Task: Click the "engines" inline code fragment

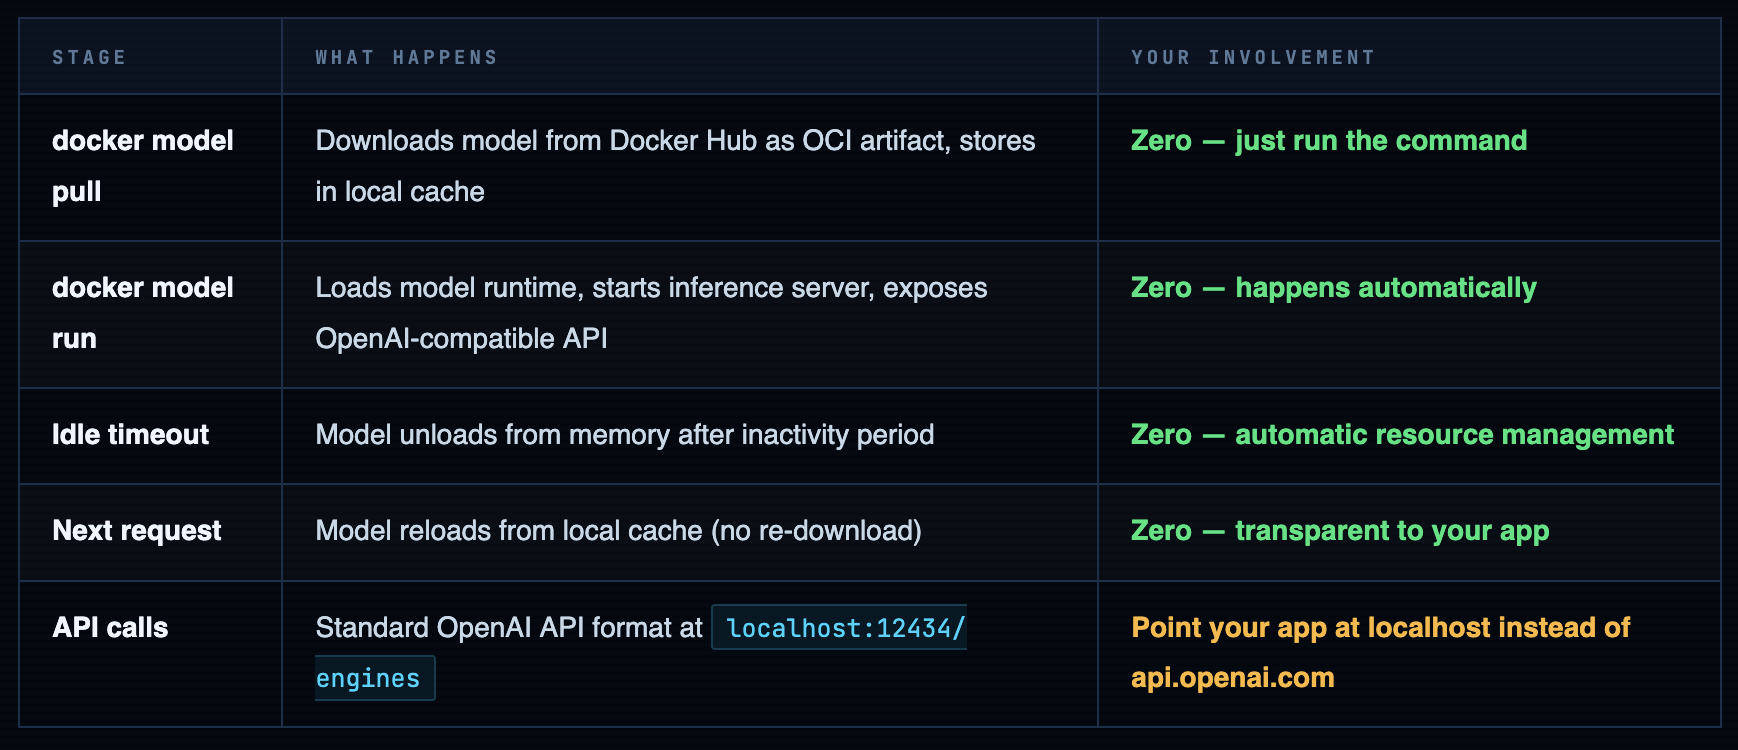Action: coord(369,679)
